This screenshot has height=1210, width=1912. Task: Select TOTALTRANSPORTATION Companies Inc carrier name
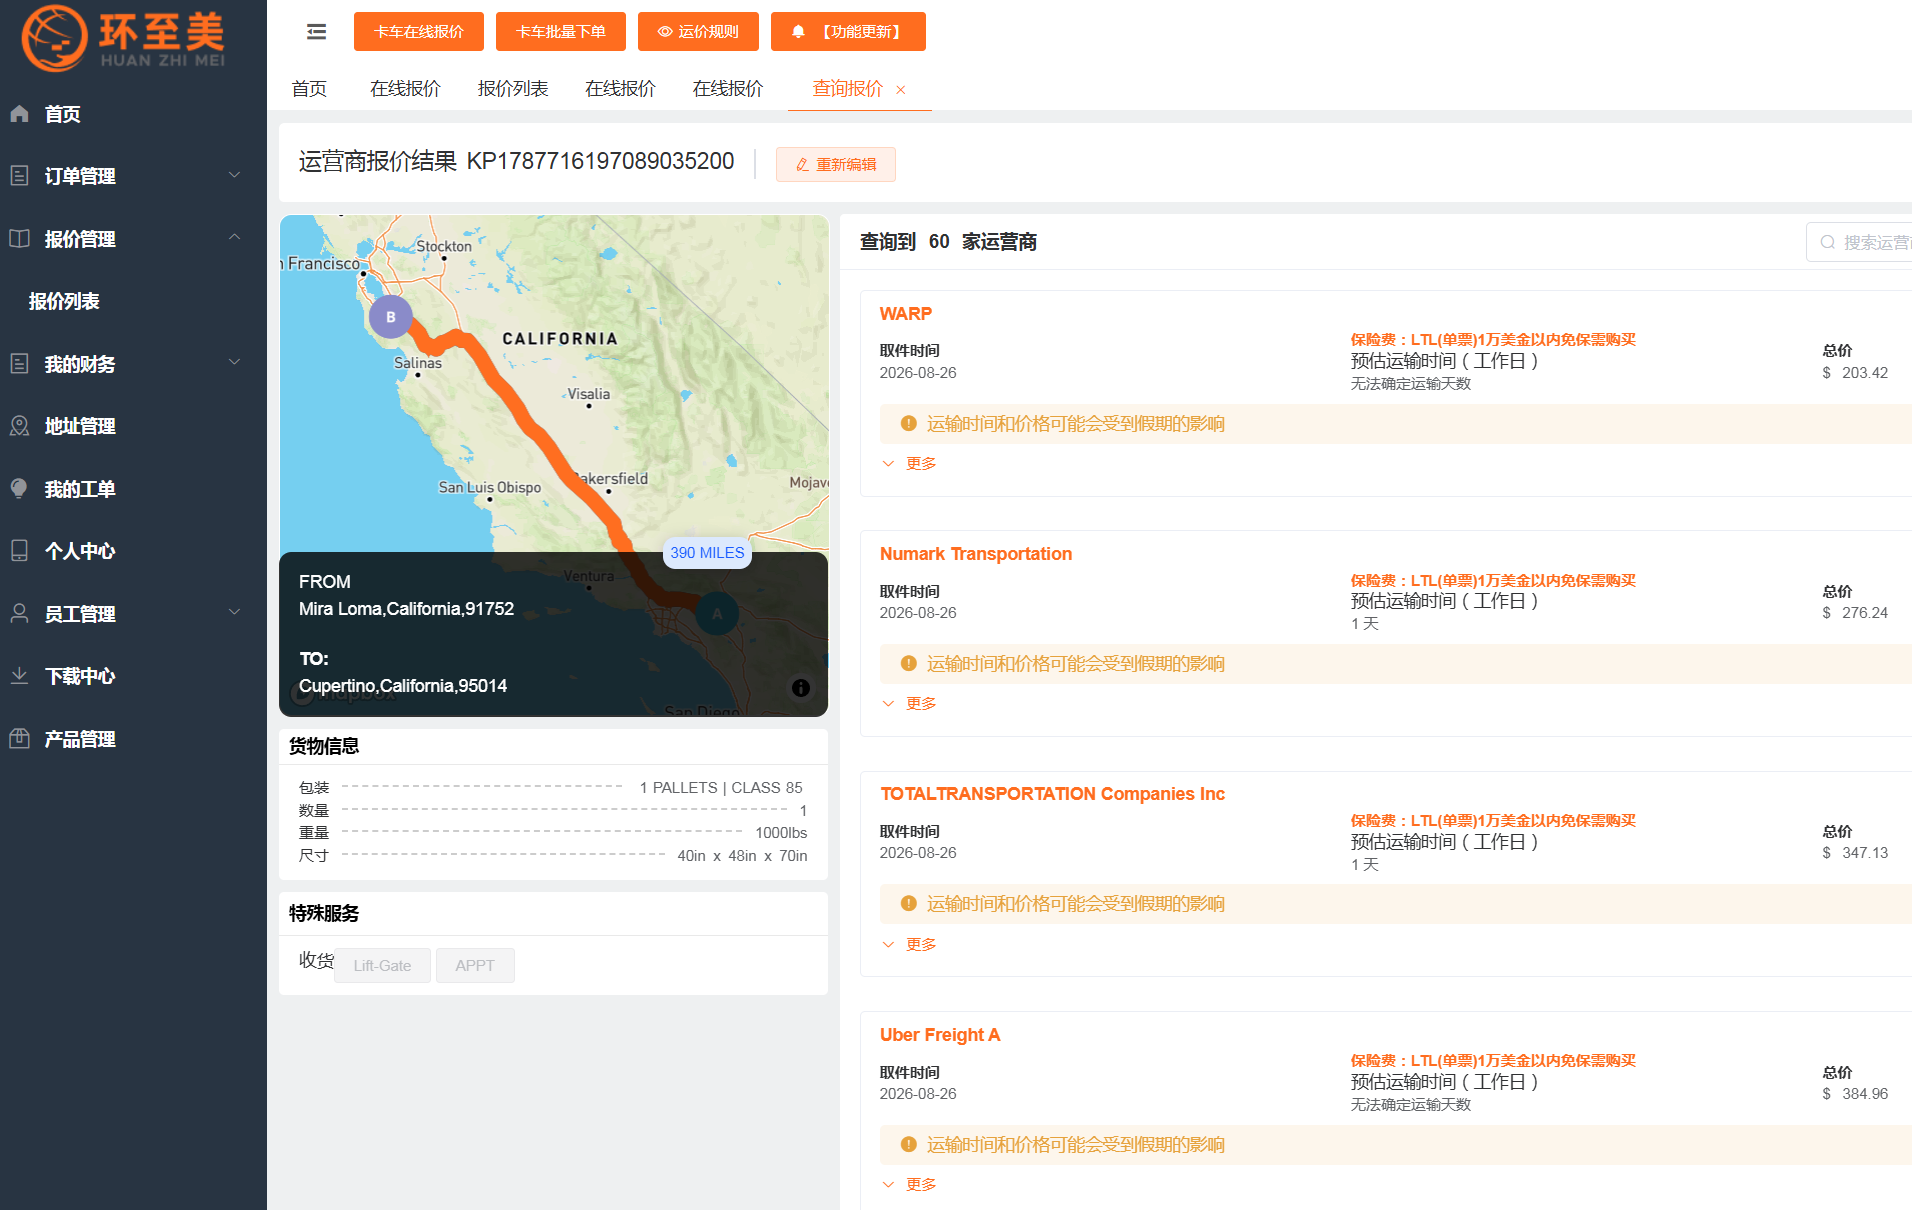click(1053, 794)
